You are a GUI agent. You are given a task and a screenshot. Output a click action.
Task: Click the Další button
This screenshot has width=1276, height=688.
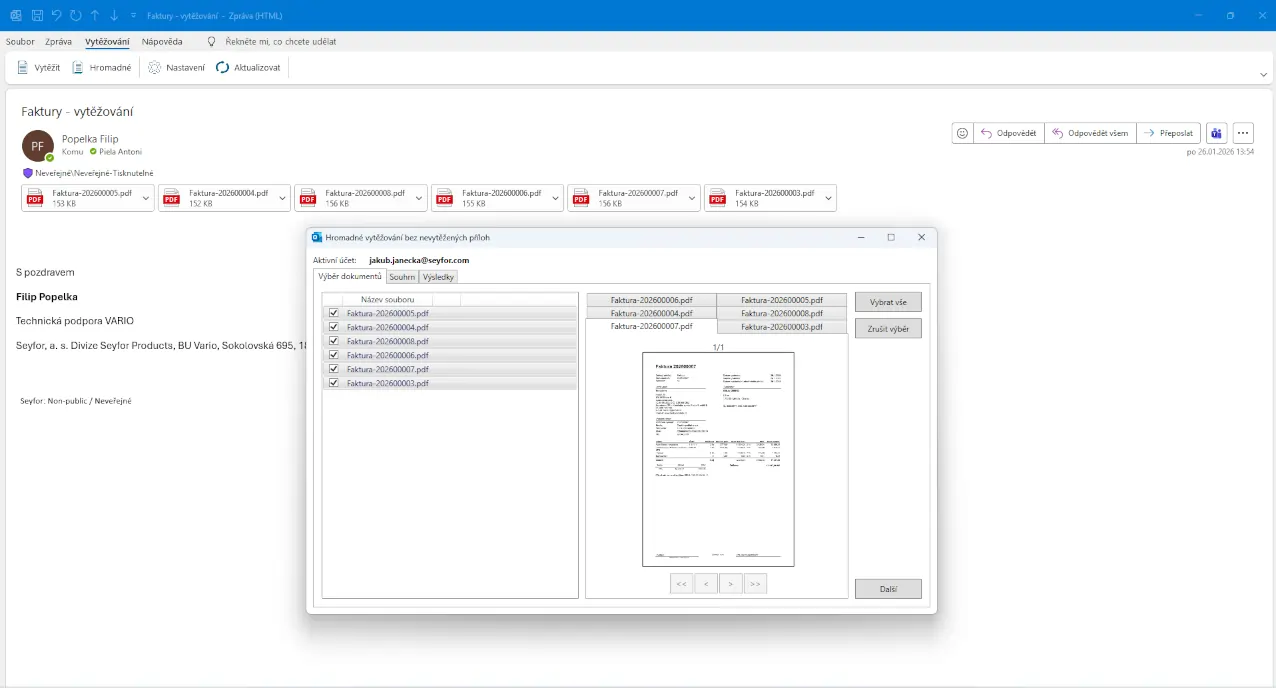point(888,589)
